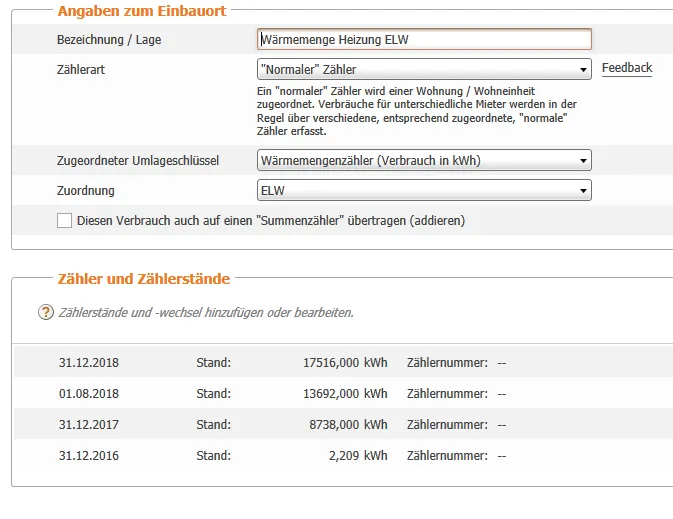Select the 31.12.2018 meter reading date
The image size is (673, 519).
88,363
